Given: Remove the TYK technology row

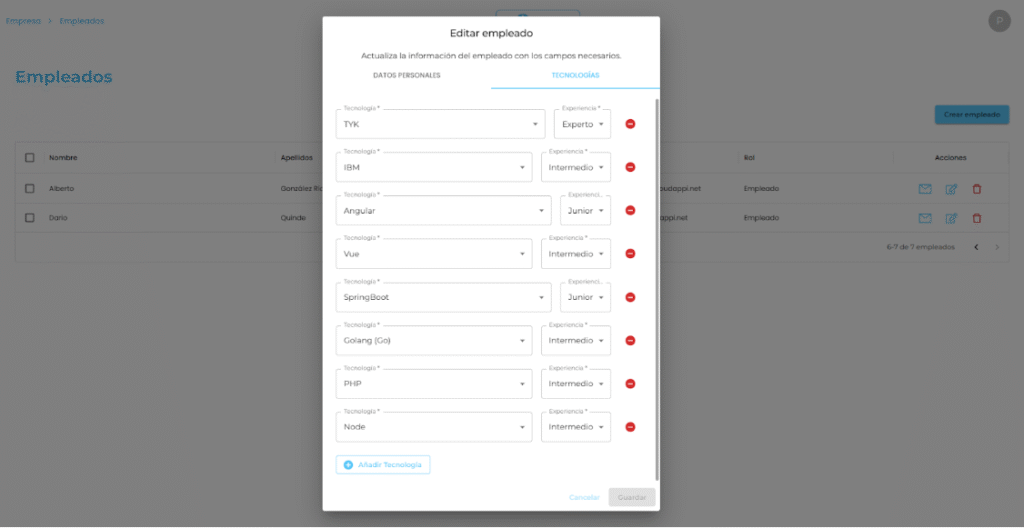Looking at the screenshot, I should tap(630, 124).
